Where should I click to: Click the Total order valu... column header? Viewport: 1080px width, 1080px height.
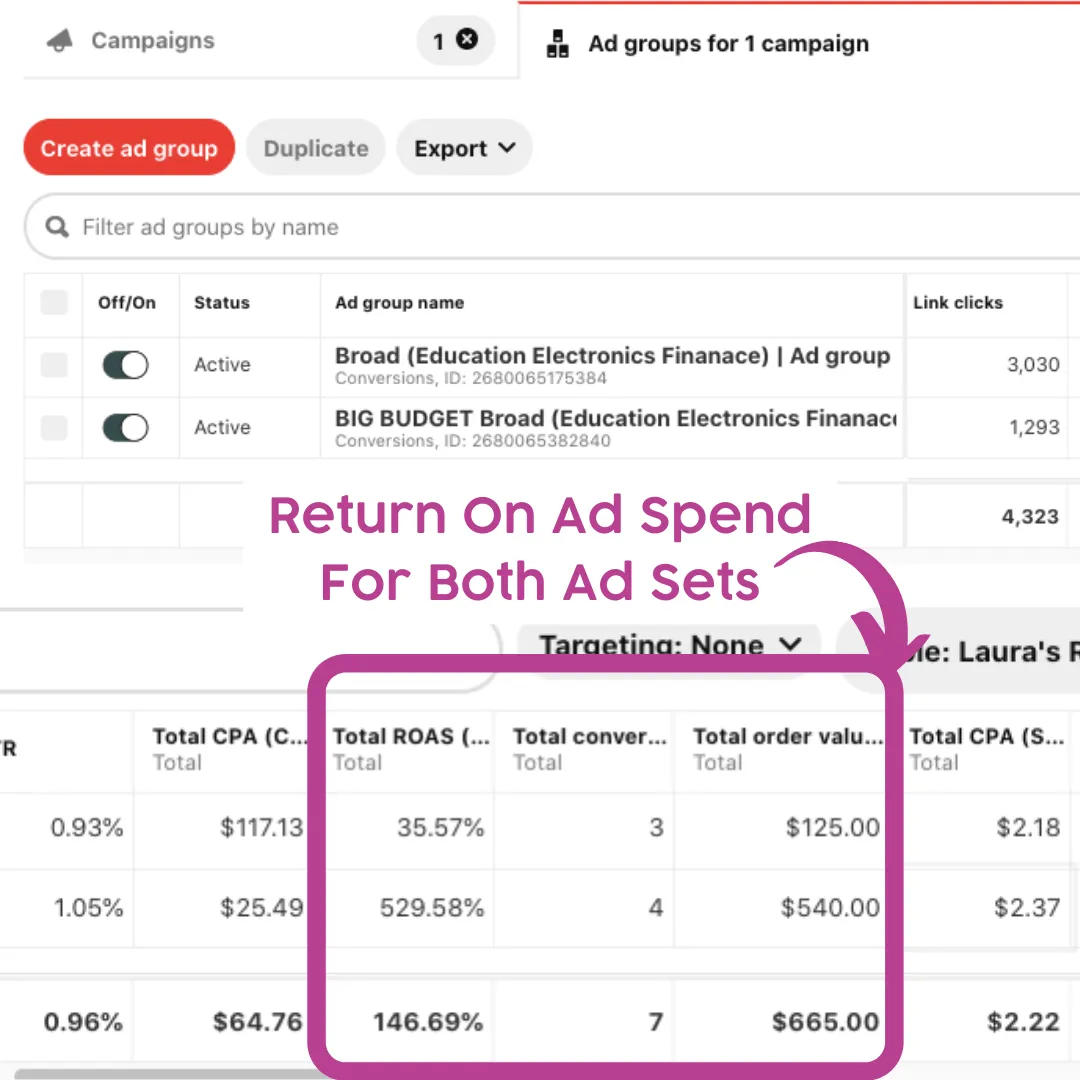[x=788, y=749]
